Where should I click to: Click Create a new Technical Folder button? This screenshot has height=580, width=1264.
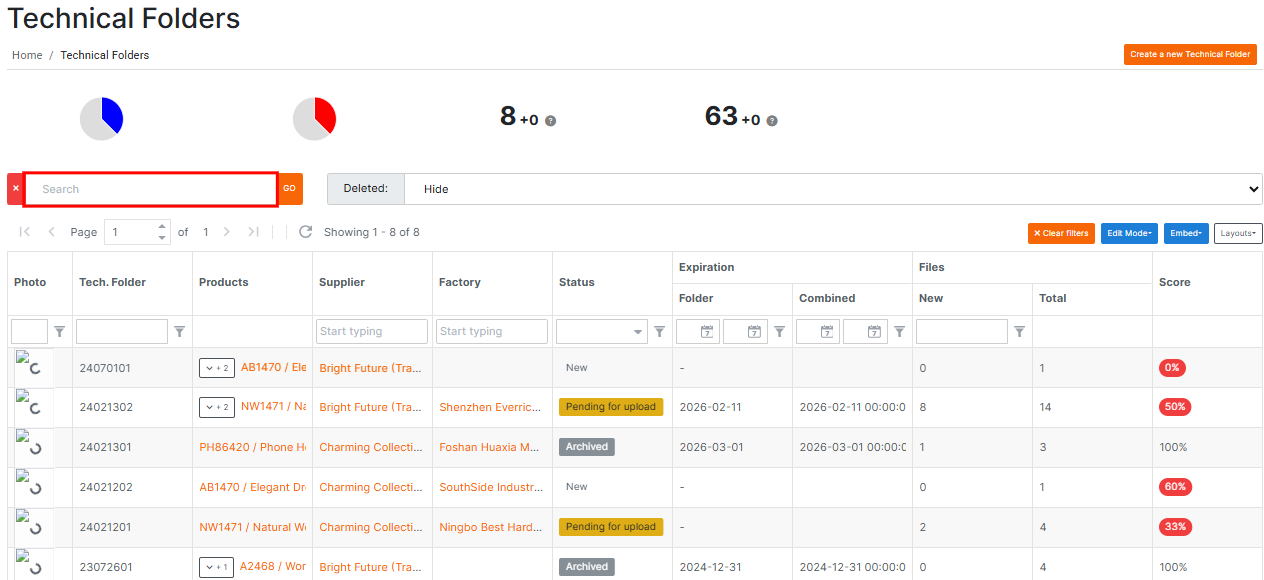click(x=1190, y=55)
